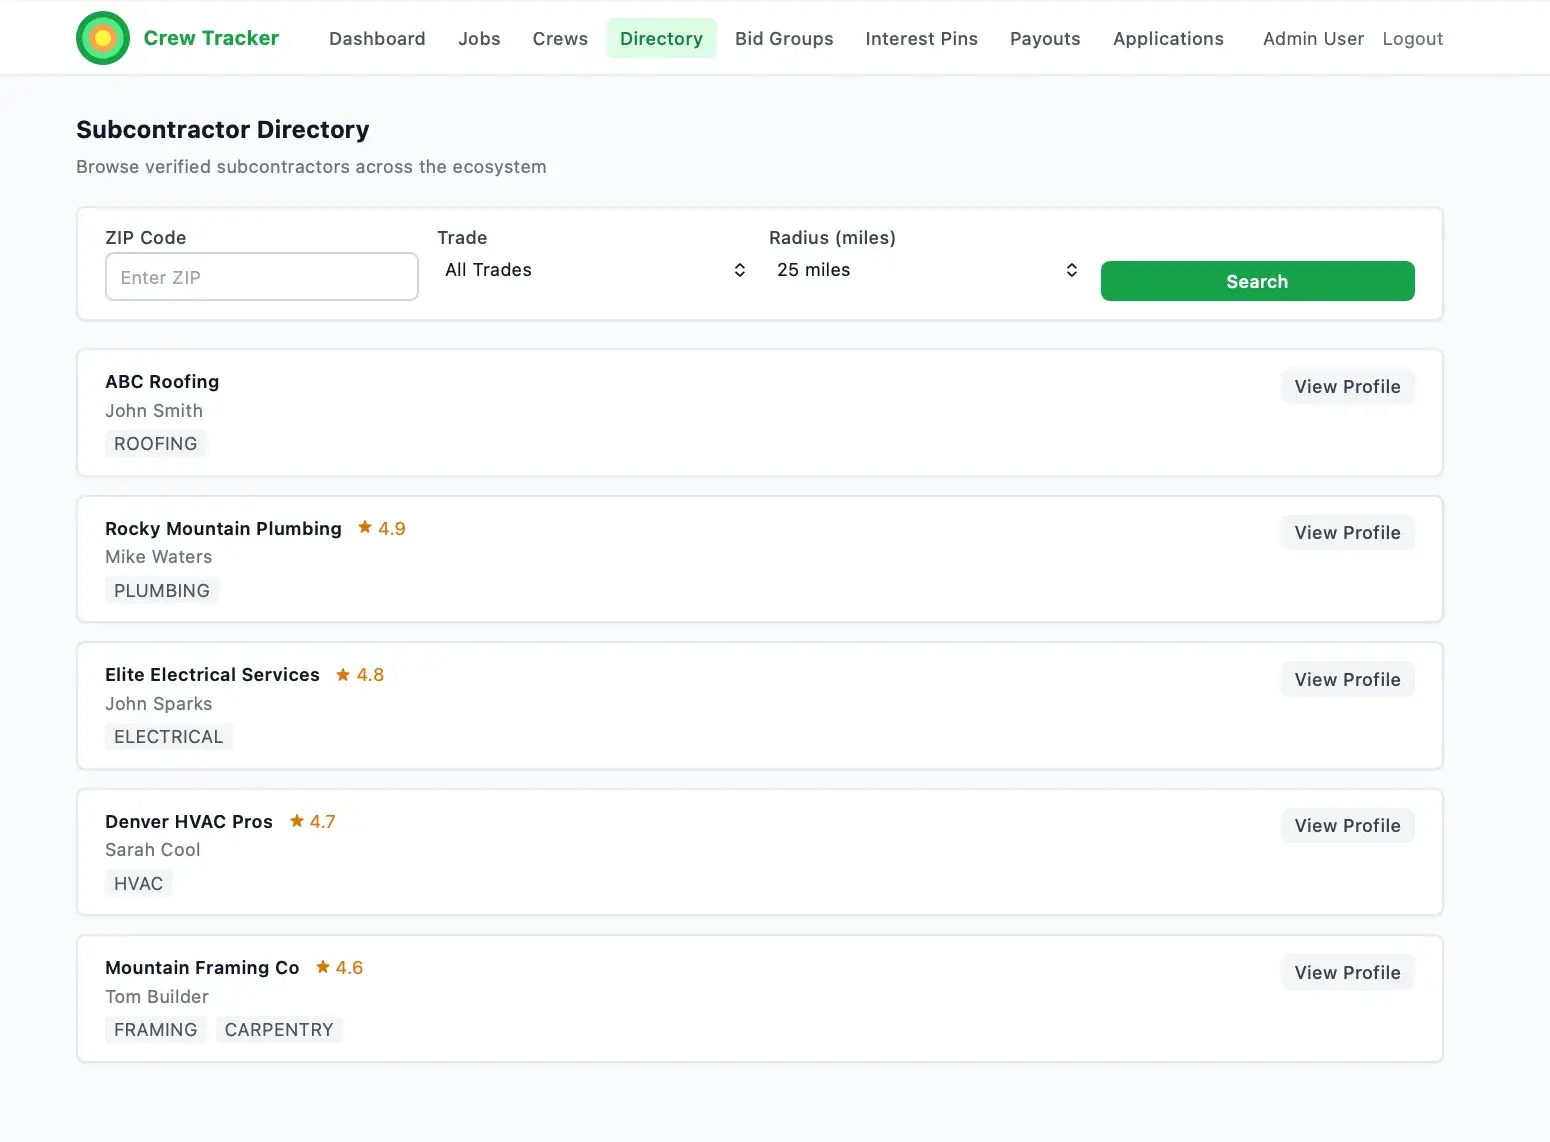Screen dimensions: 1550x1142
Task: Click the green Search button
Action: 1257,281
